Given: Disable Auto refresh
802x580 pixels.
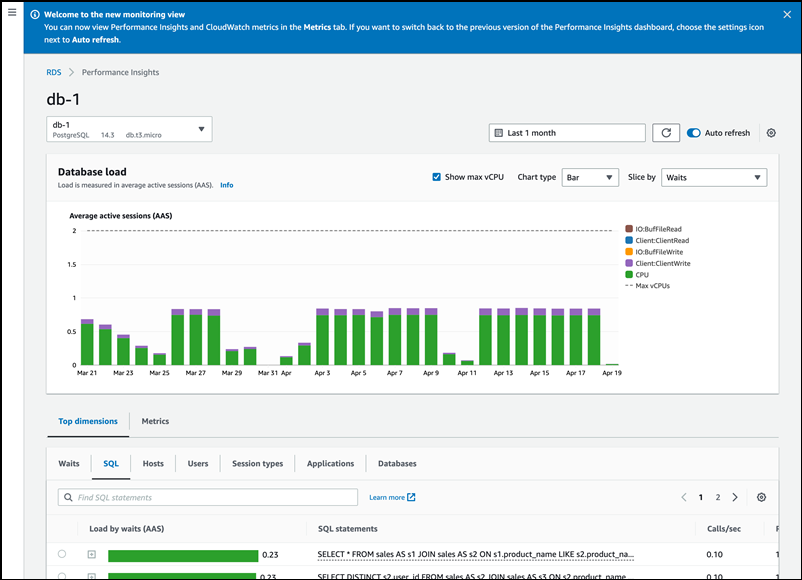Looking at the screenshot, I should (x=692, y=132).
